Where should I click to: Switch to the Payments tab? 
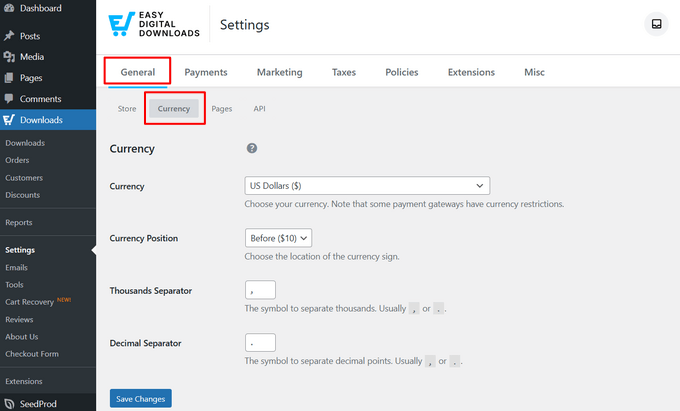pos(206,72)
